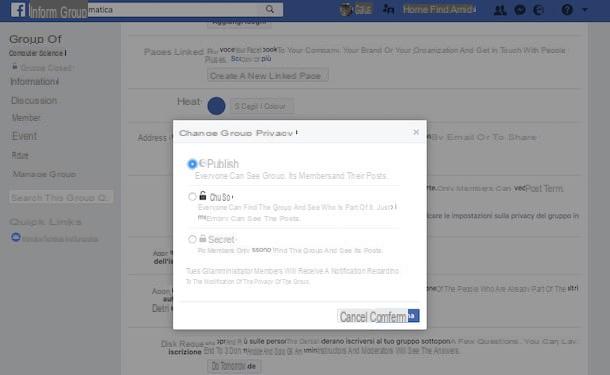Select the Publish radio button

pyautogui.click(x=192, y=164)
